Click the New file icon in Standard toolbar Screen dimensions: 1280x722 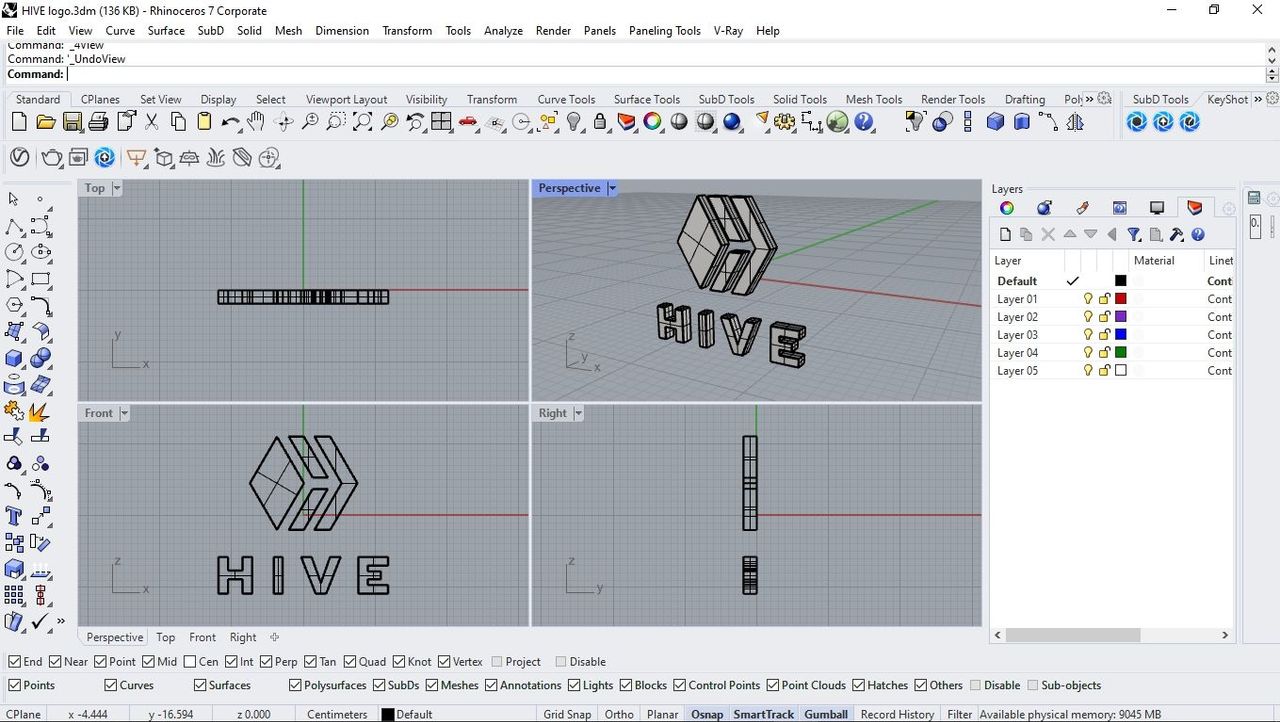(19, 122)
